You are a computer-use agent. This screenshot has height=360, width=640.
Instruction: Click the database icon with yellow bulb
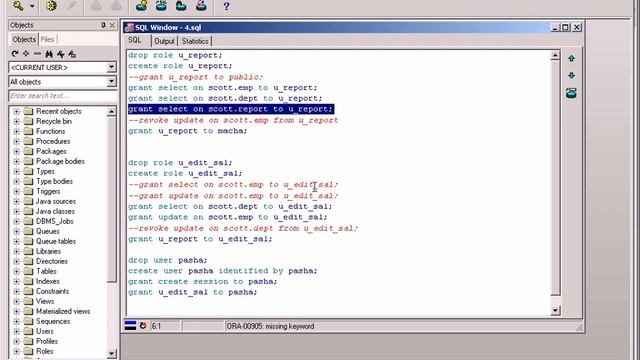point(141,6)
